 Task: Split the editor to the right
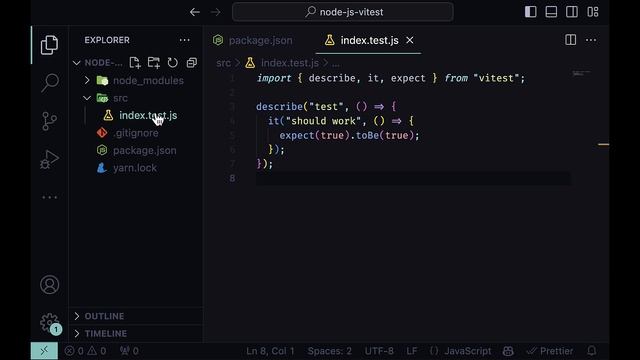570,40
